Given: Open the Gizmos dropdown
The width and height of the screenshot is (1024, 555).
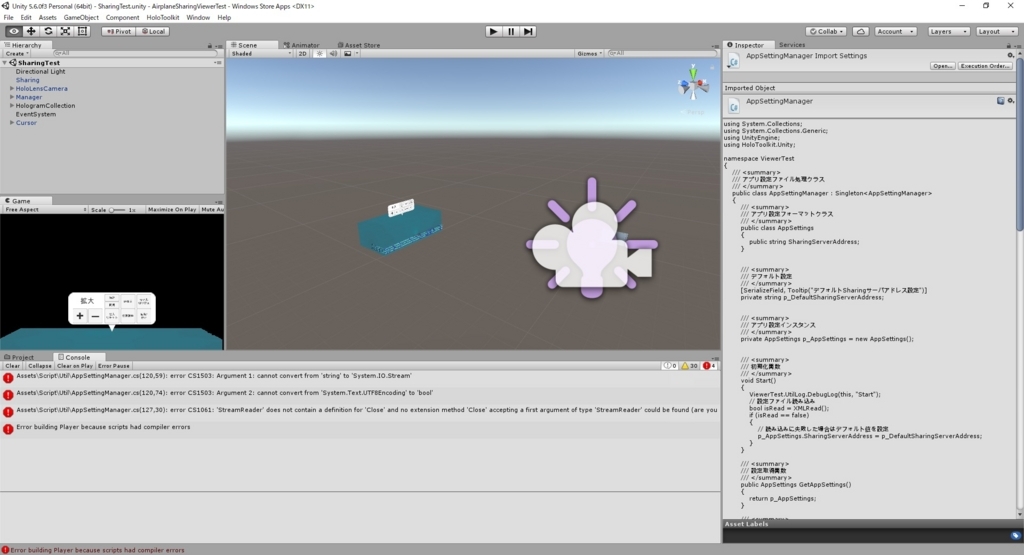Looking at the screenshot, I should [589, 54].
